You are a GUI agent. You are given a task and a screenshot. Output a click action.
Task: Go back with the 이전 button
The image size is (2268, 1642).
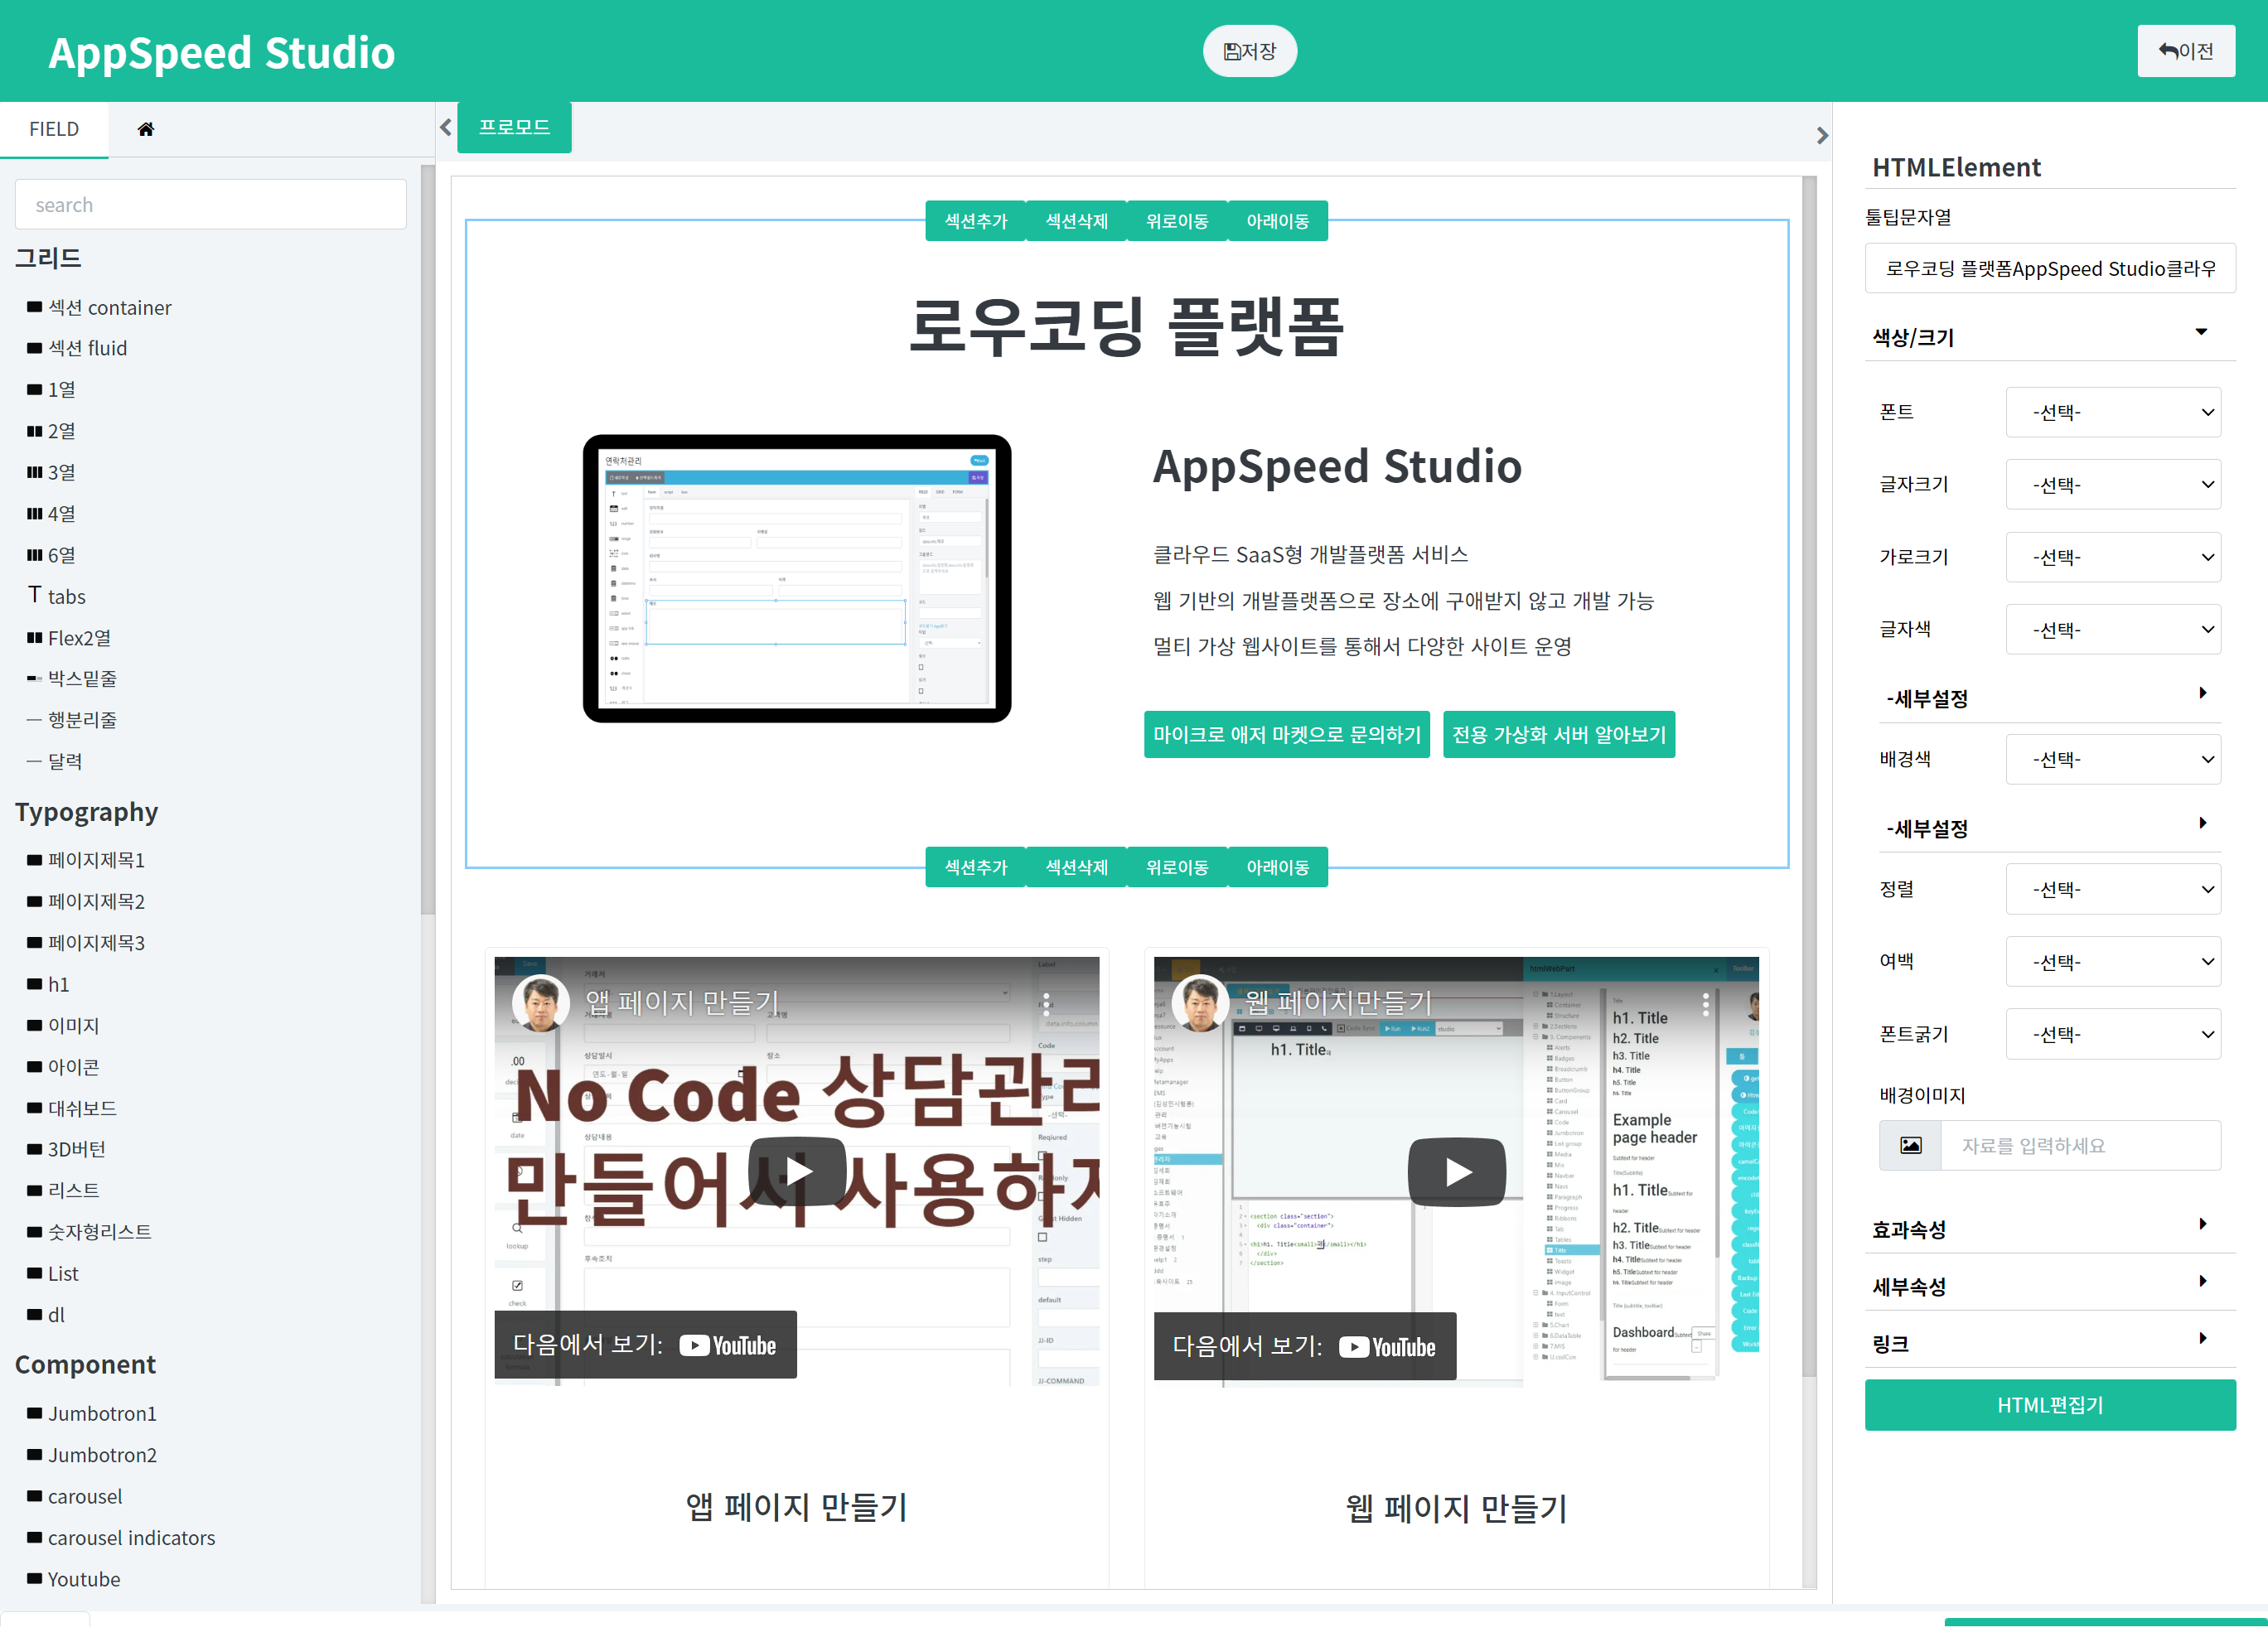point(2186,51)
